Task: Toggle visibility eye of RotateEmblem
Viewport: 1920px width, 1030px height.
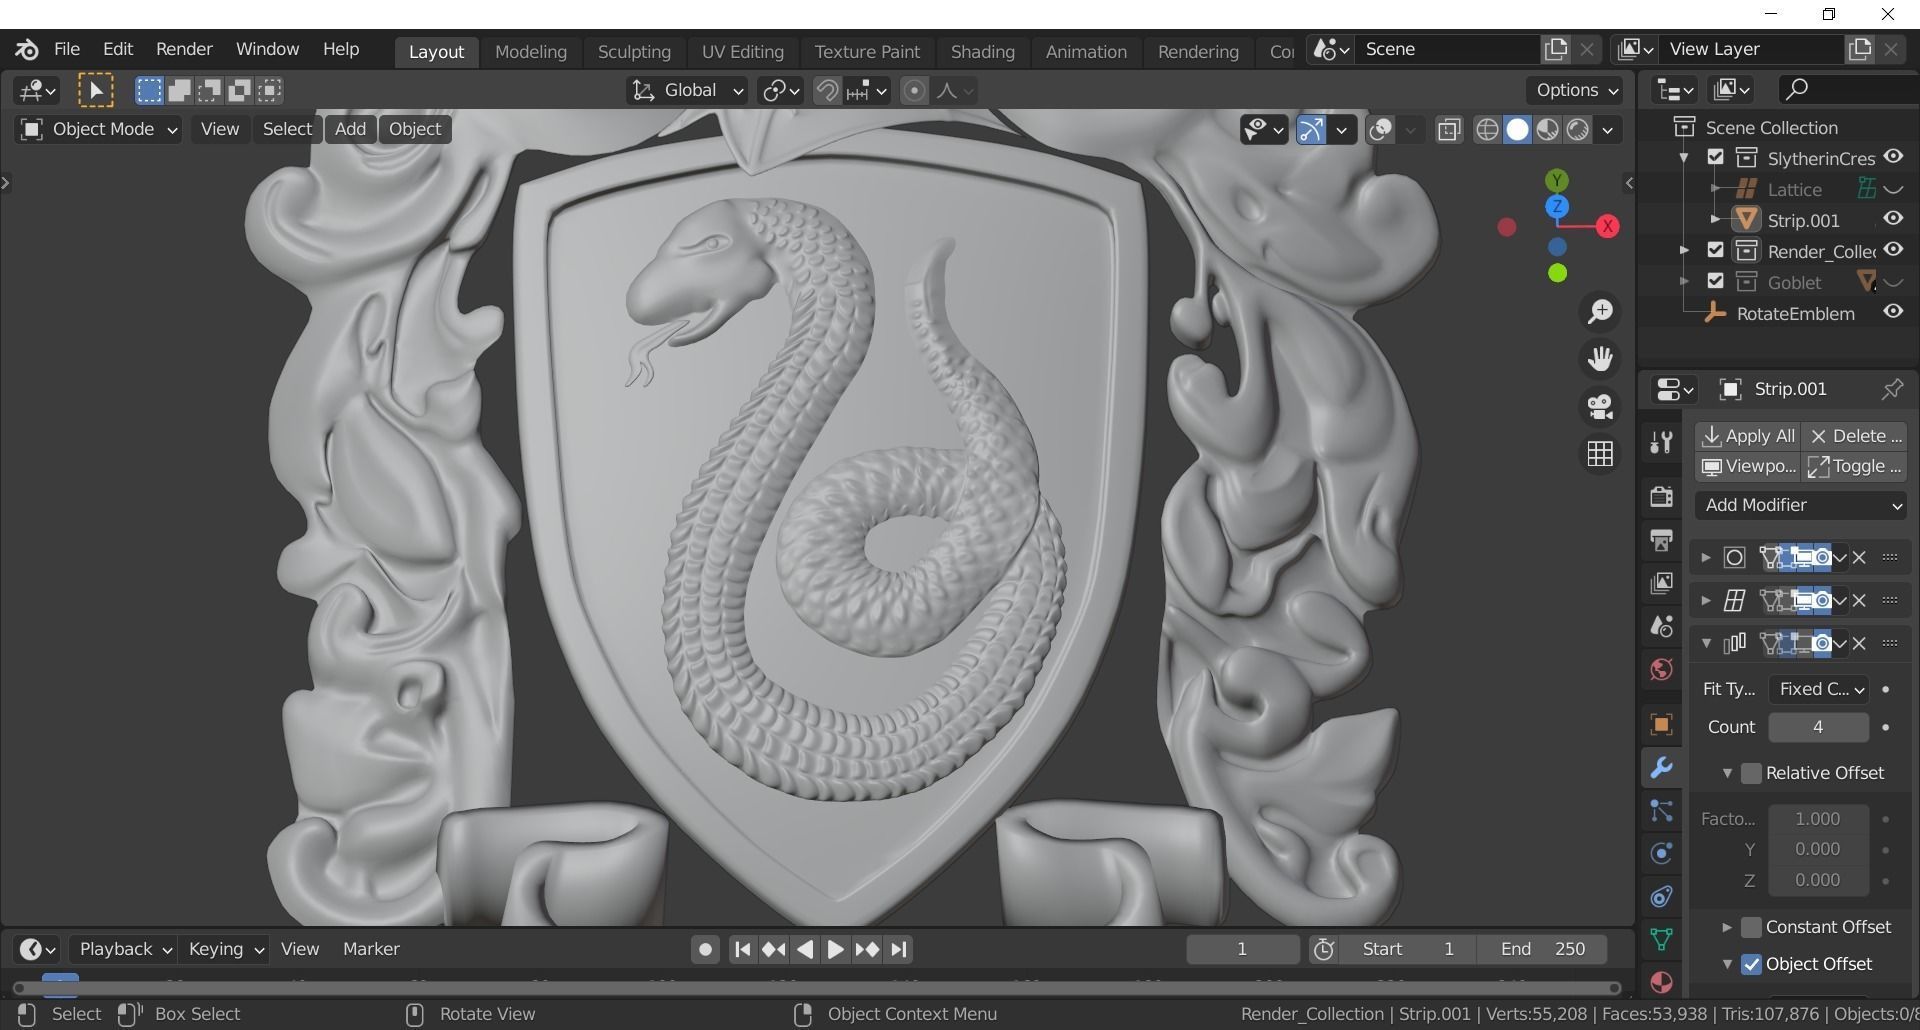Action: click(x=1893, y=312)
